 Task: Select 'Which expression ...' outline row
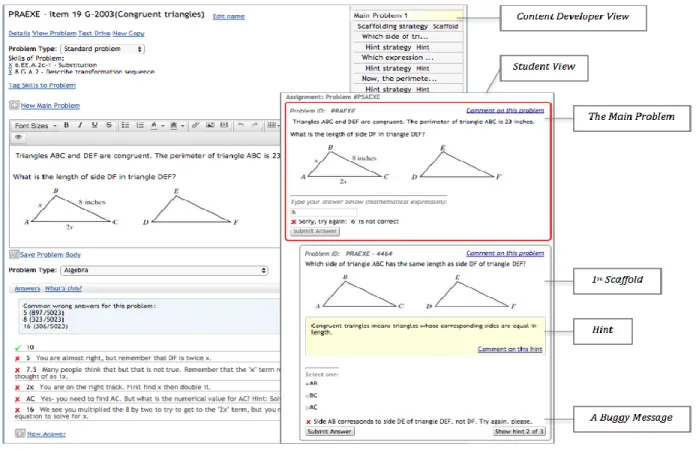[407, 58]
